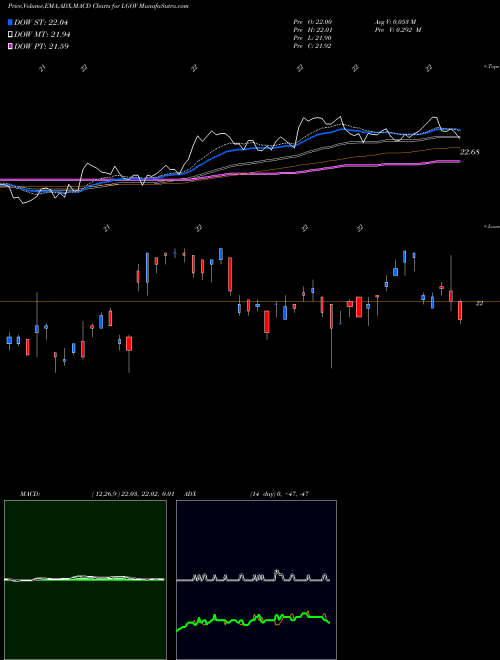The width and height of the screenshot is (500, 660).
Task: Click the magenta DOW PT legend swatch
Action: (11, 46)
